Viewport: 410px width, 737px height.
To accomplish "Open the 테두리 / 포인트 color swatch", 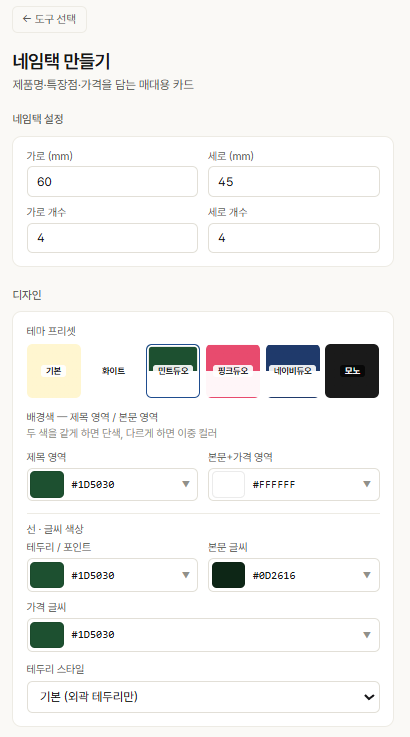I will tap(47, 575).
